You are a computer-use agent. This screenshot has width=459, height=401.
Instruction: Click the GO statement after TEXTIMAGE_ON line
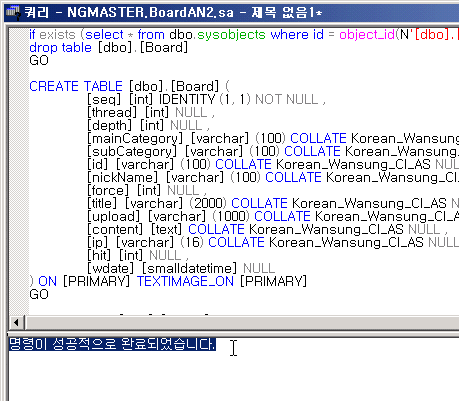point(39,294)
